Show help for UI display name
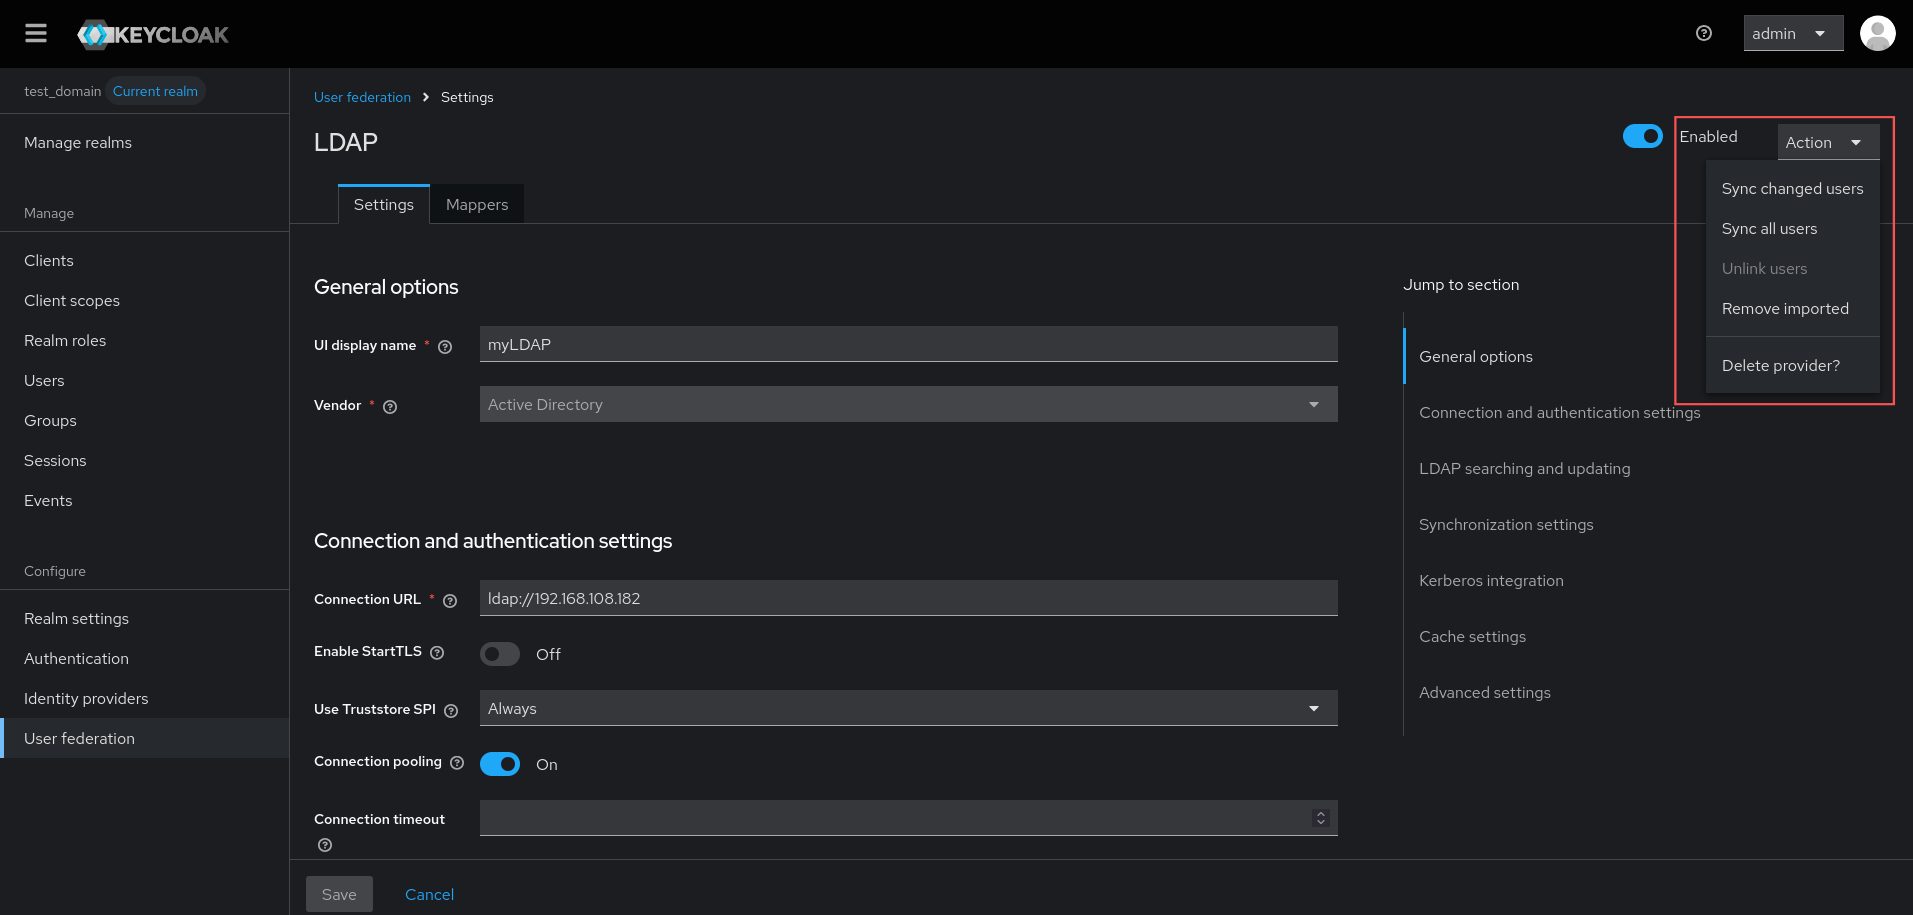The image size is (1913, 915). (x=445, y=347)
